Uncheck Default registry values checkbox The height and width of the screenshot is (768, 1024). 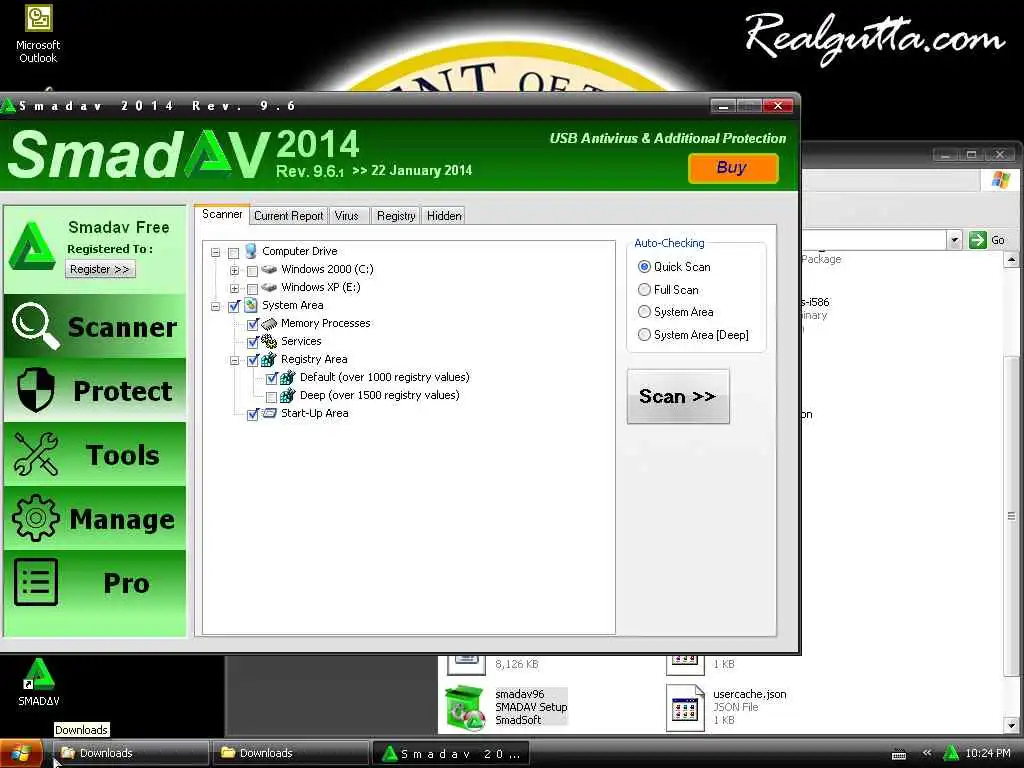coord(272,379)
